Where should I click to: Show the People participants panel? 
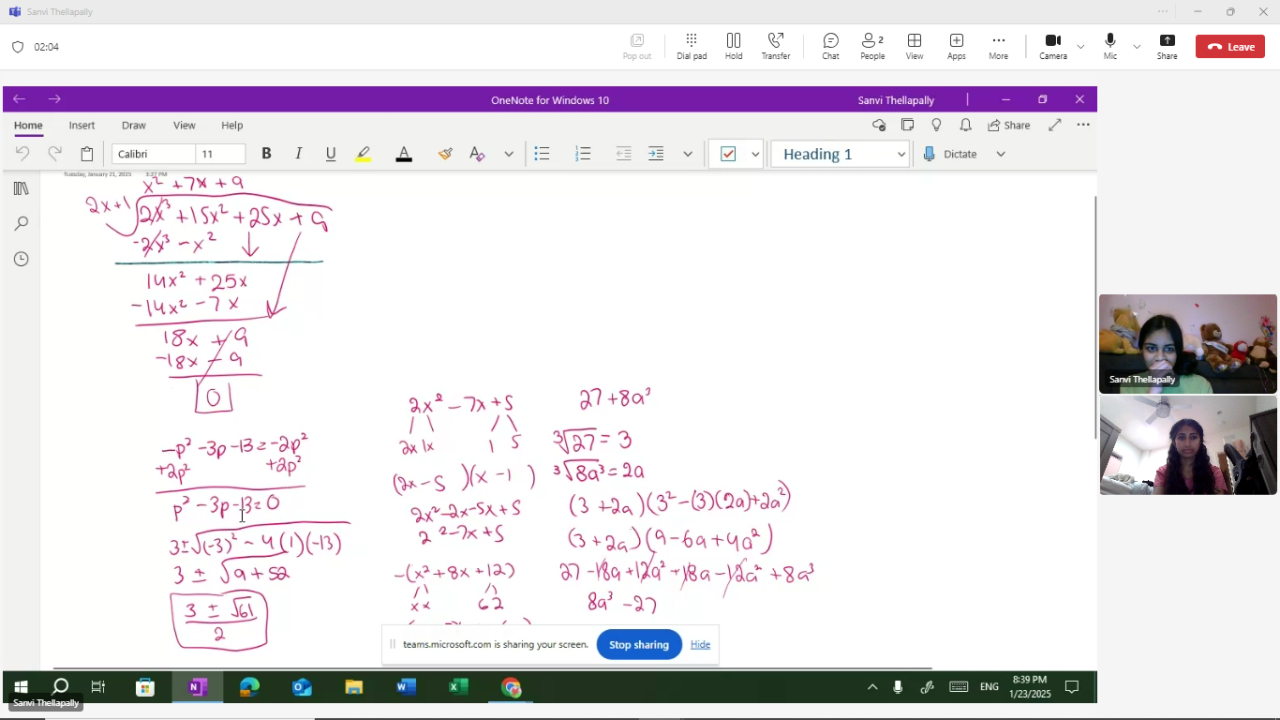(x=873, y=46)
